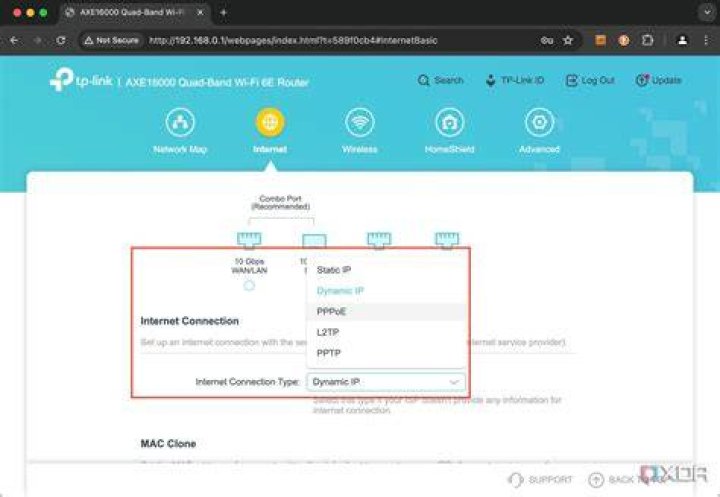This screenshot has width=720, height=497.
Task: Select the Internet globe icon
Action: point(270,123)
